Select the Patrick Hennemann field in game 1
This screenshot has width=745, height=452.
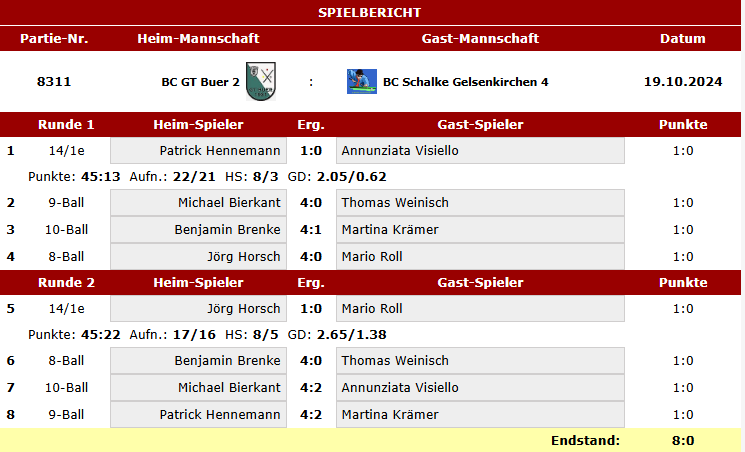[x=199, y=151]
